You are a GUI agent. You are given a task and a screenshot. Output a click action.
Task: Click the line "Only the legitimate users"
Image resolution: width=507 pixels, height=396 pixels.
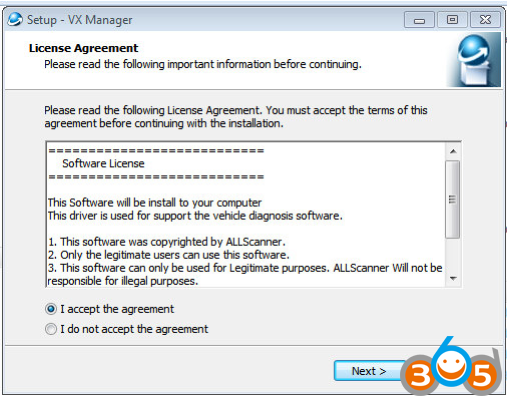tap(169, 255)
